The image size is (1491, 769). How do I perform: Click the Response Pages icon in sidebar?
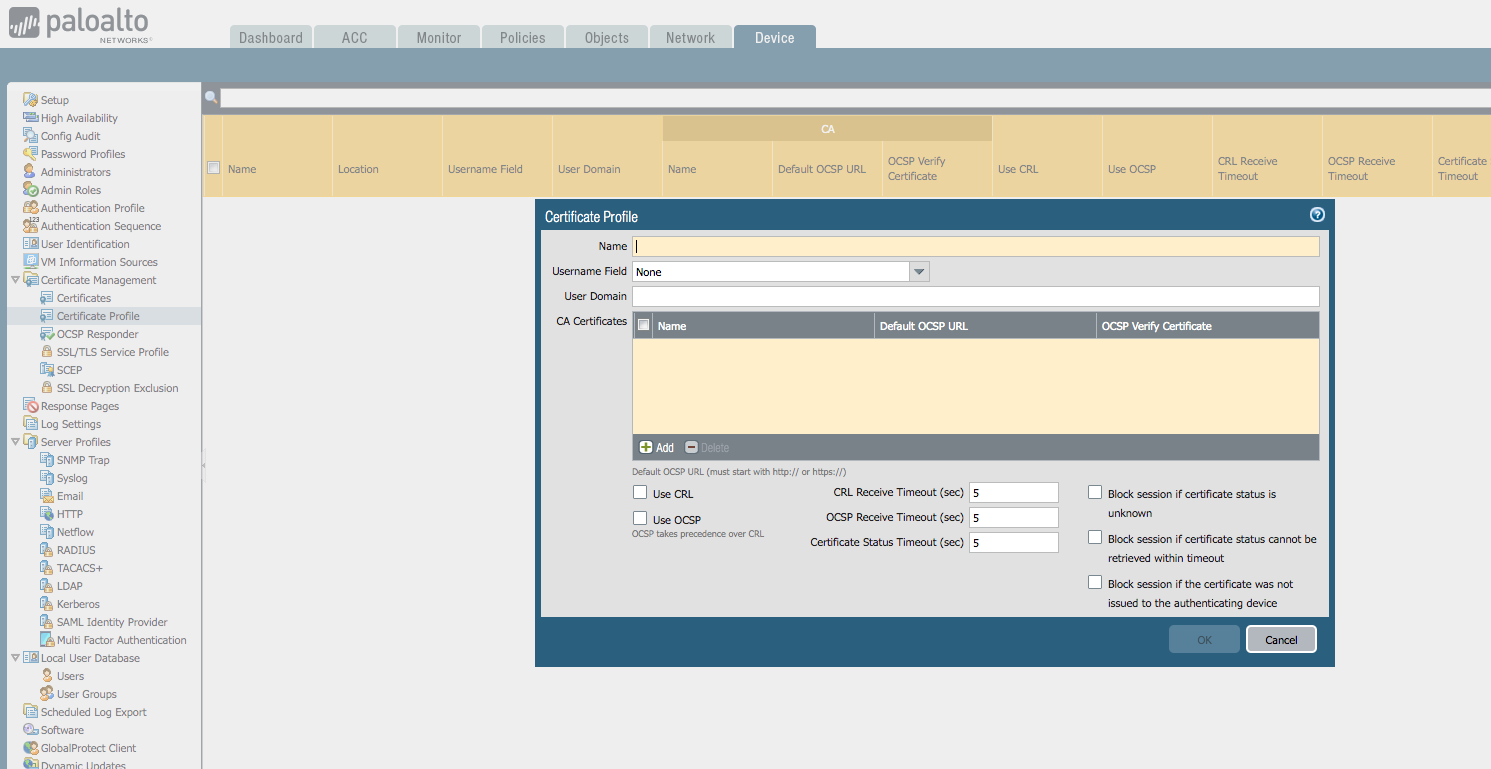30,406
